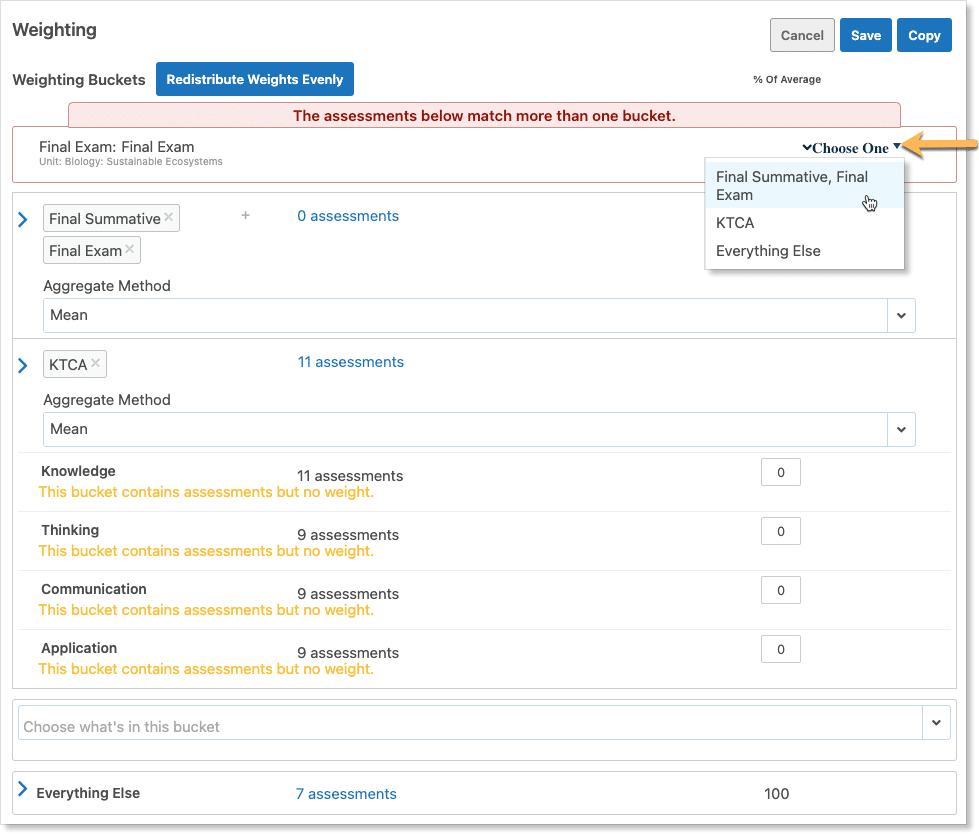979x835 pixels.
Task: Open KTCA Aggregate Method dropdown
Action: tap(900, 429)
